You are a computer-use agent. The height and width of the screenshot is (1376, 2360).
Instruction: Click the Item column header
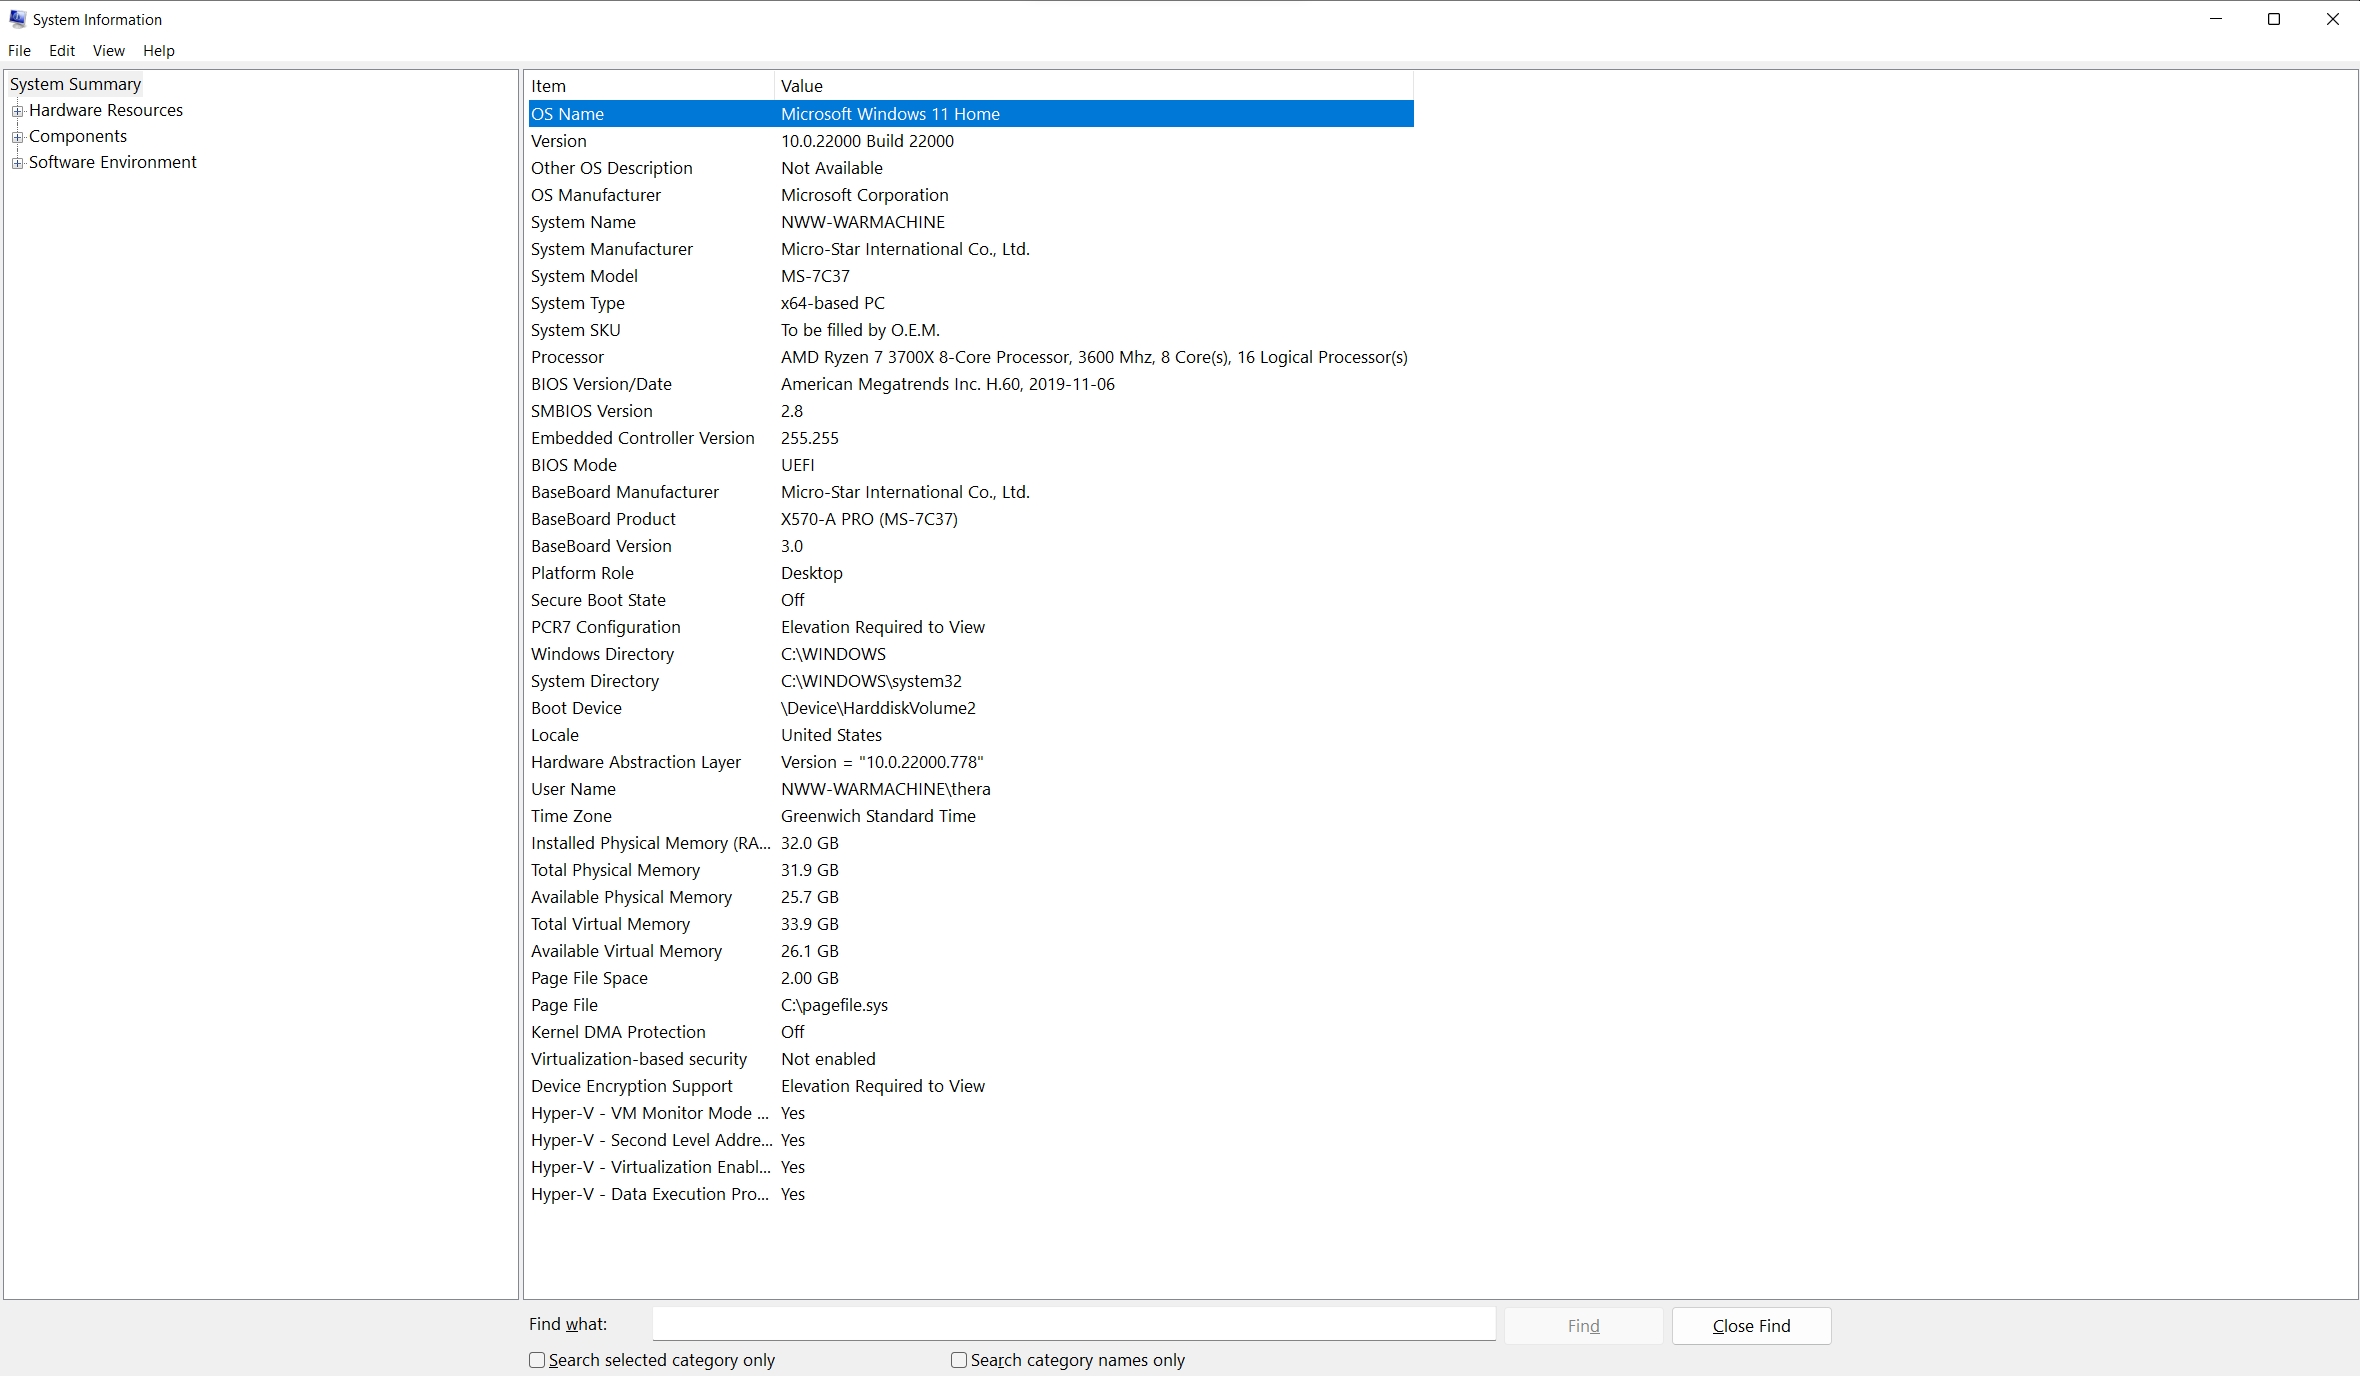(x=650, y=86)
